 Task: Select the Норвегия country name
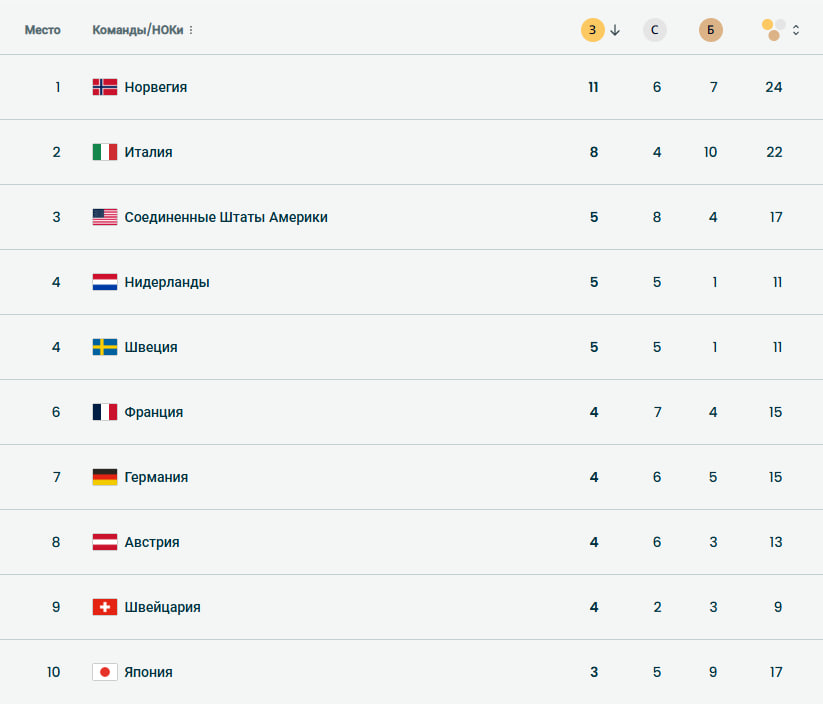156,87
